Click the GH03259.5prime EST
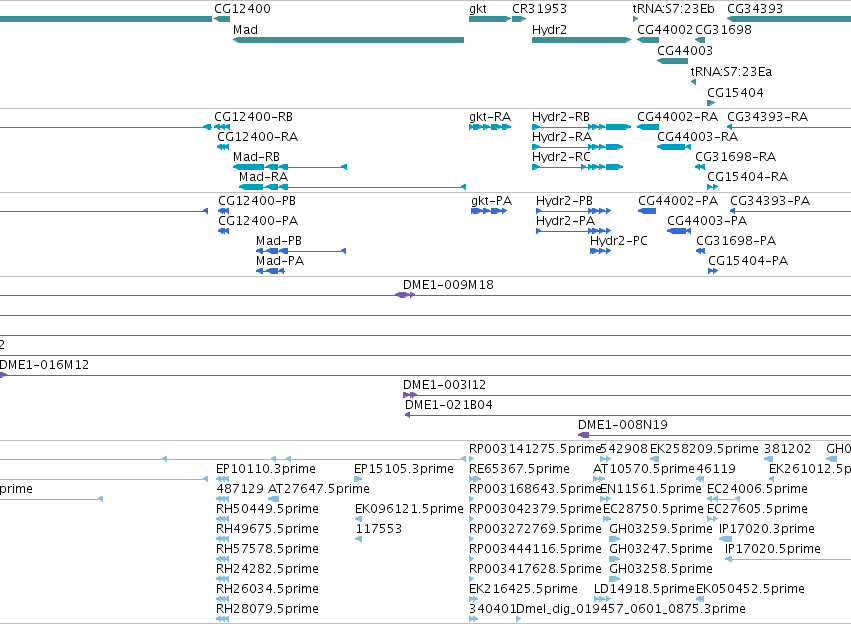This screenshot has width=851, height=624. (x=614, y=539)
